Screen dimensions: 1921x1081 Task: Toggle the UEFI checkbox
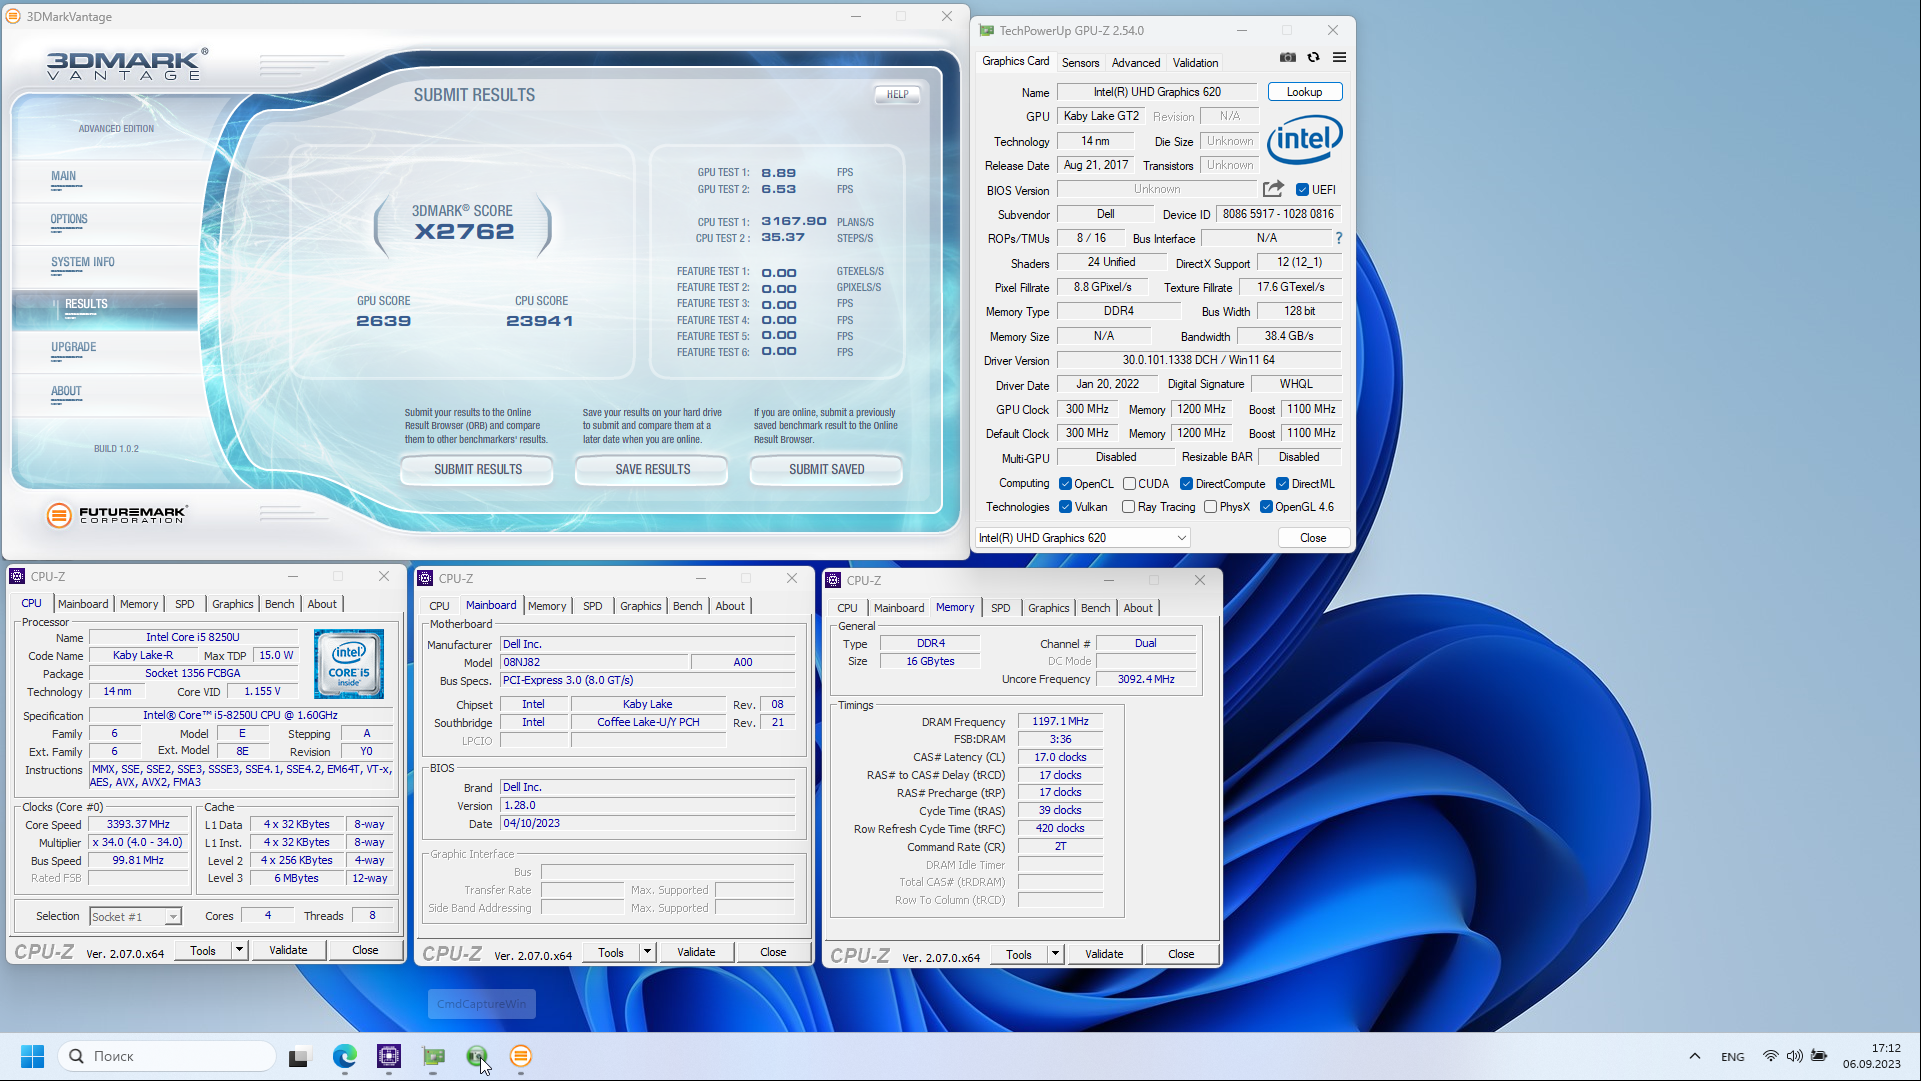point(1302,189)
